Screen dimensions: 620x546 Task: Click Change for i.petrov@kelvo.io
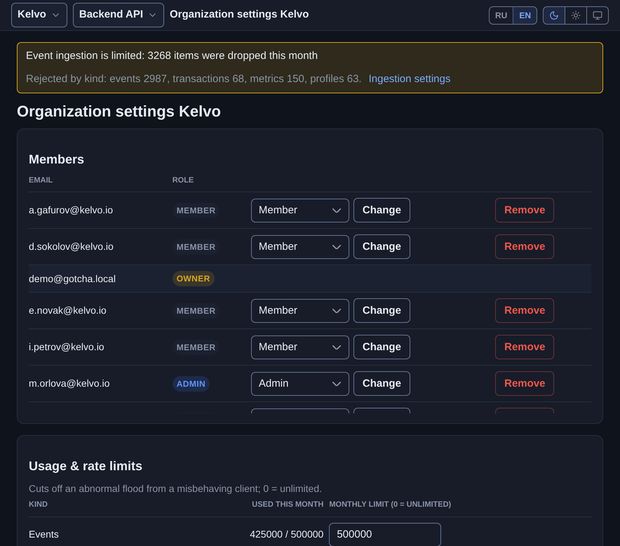tap(382, 347)
